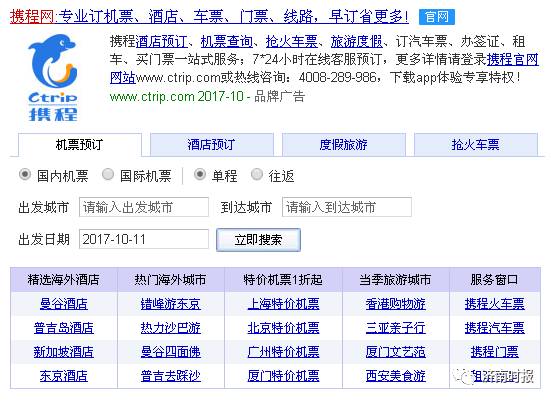
Task: Follow the 携程官网网站 link
Action: 512,59
